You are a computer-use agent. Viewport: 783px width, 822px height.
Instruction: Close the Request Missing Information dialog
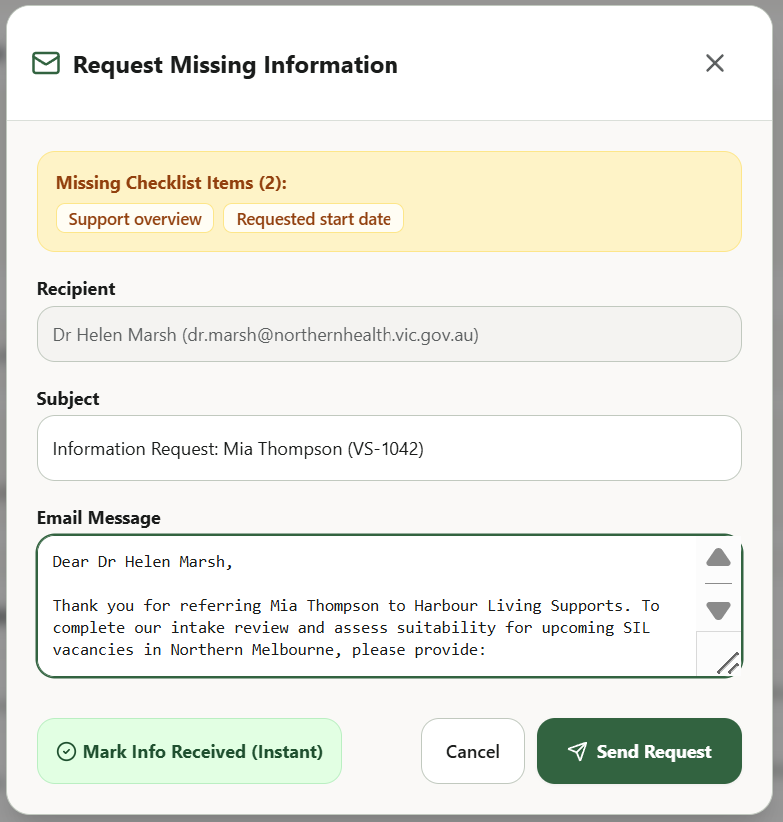click(x=715, y=63)
